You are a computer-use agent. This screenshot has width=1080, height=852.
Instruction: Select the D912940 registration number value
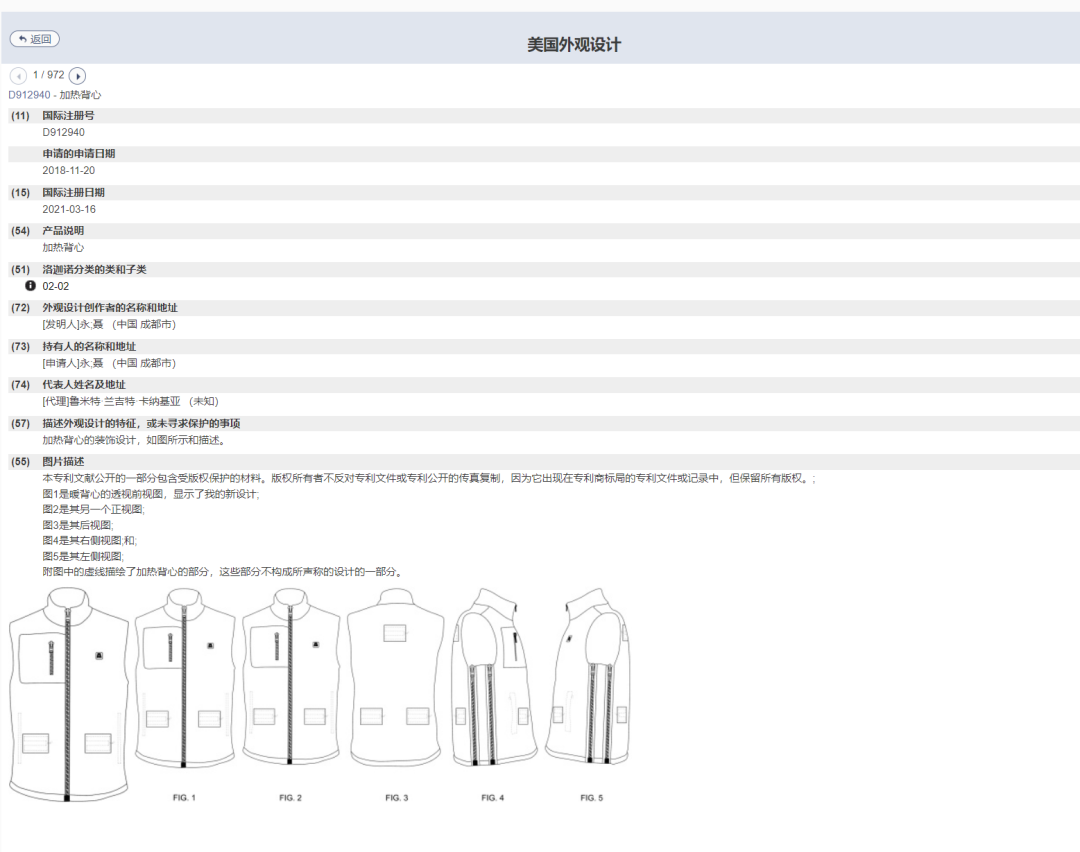click(63, 132)
